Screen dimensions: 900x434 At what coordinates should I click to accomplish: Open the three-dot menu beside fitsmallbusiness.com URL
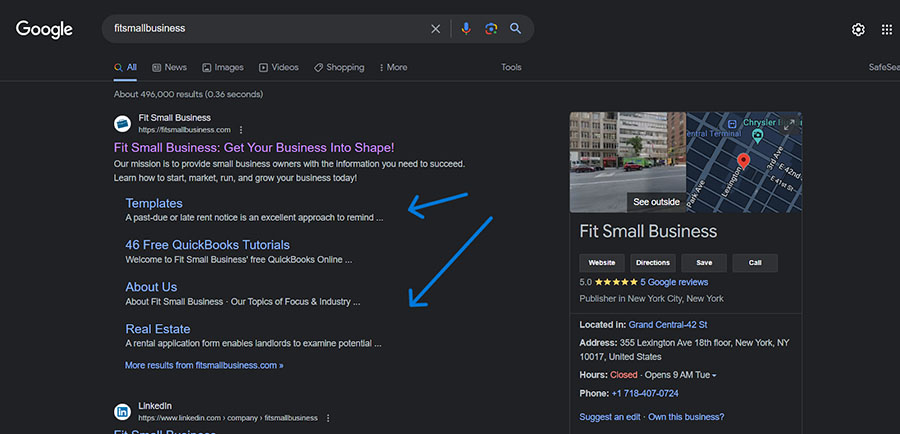[x=241, y=130]
